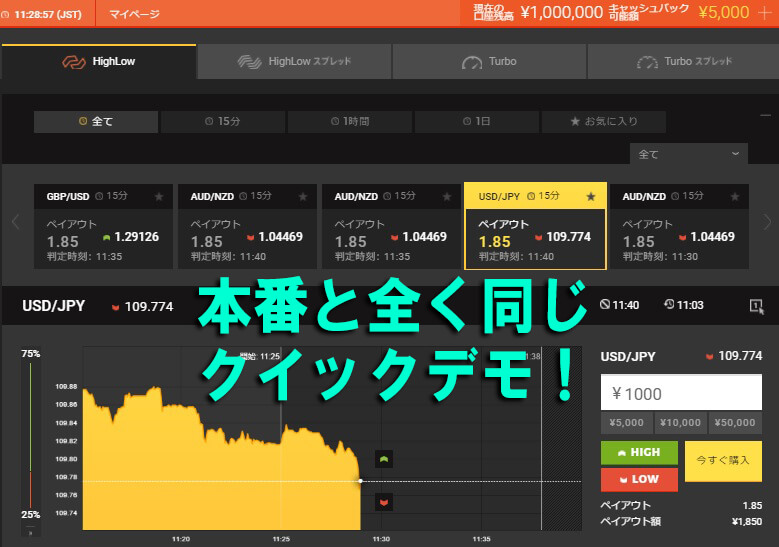779x547 pixels.
Task: Filter options by 15分
Action: [x=223, y=121]
